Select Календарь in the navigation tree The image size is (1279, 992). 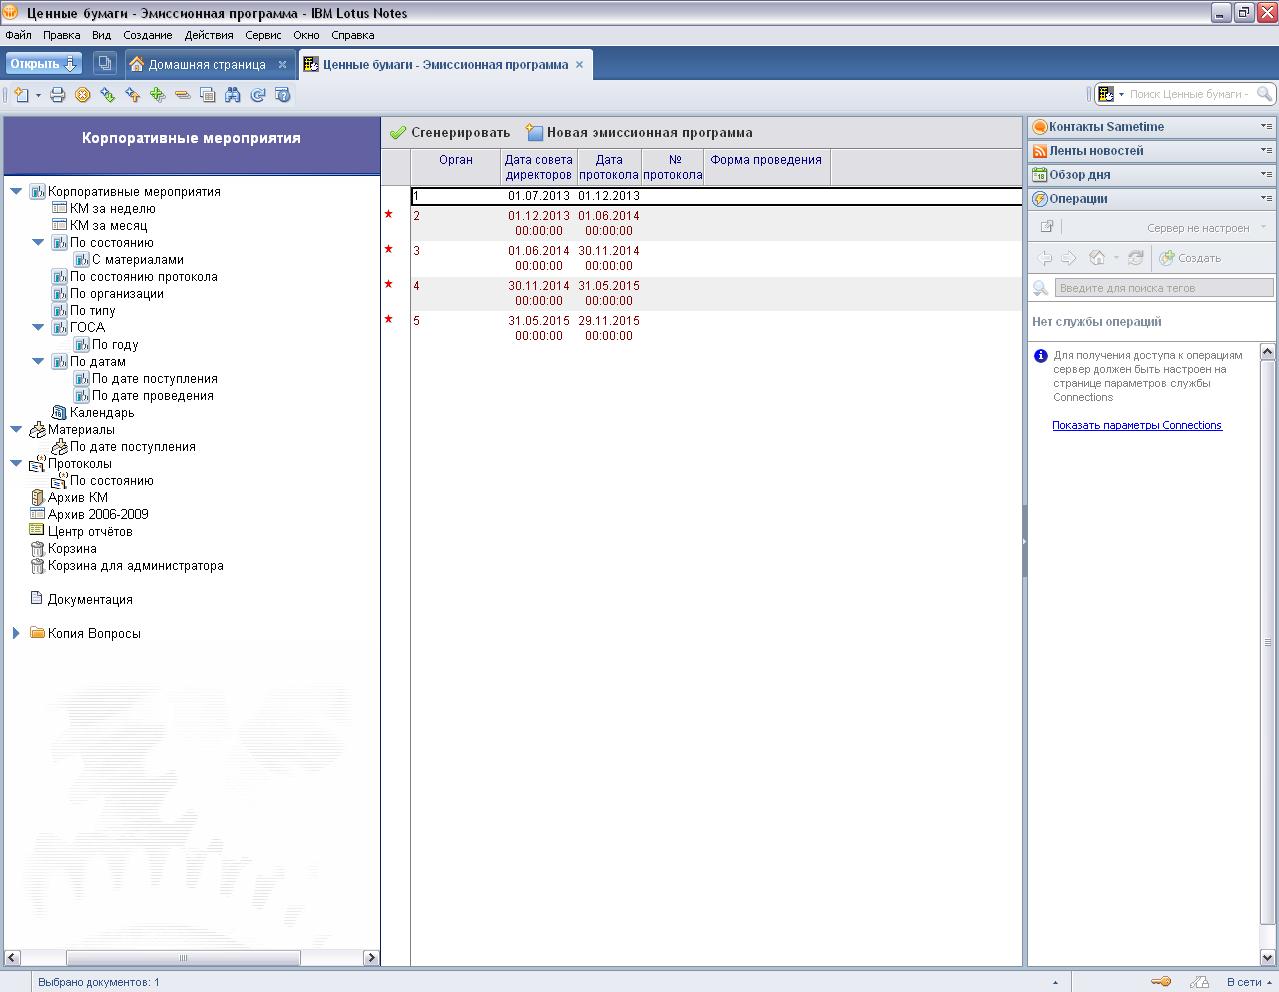coord(101,413)
